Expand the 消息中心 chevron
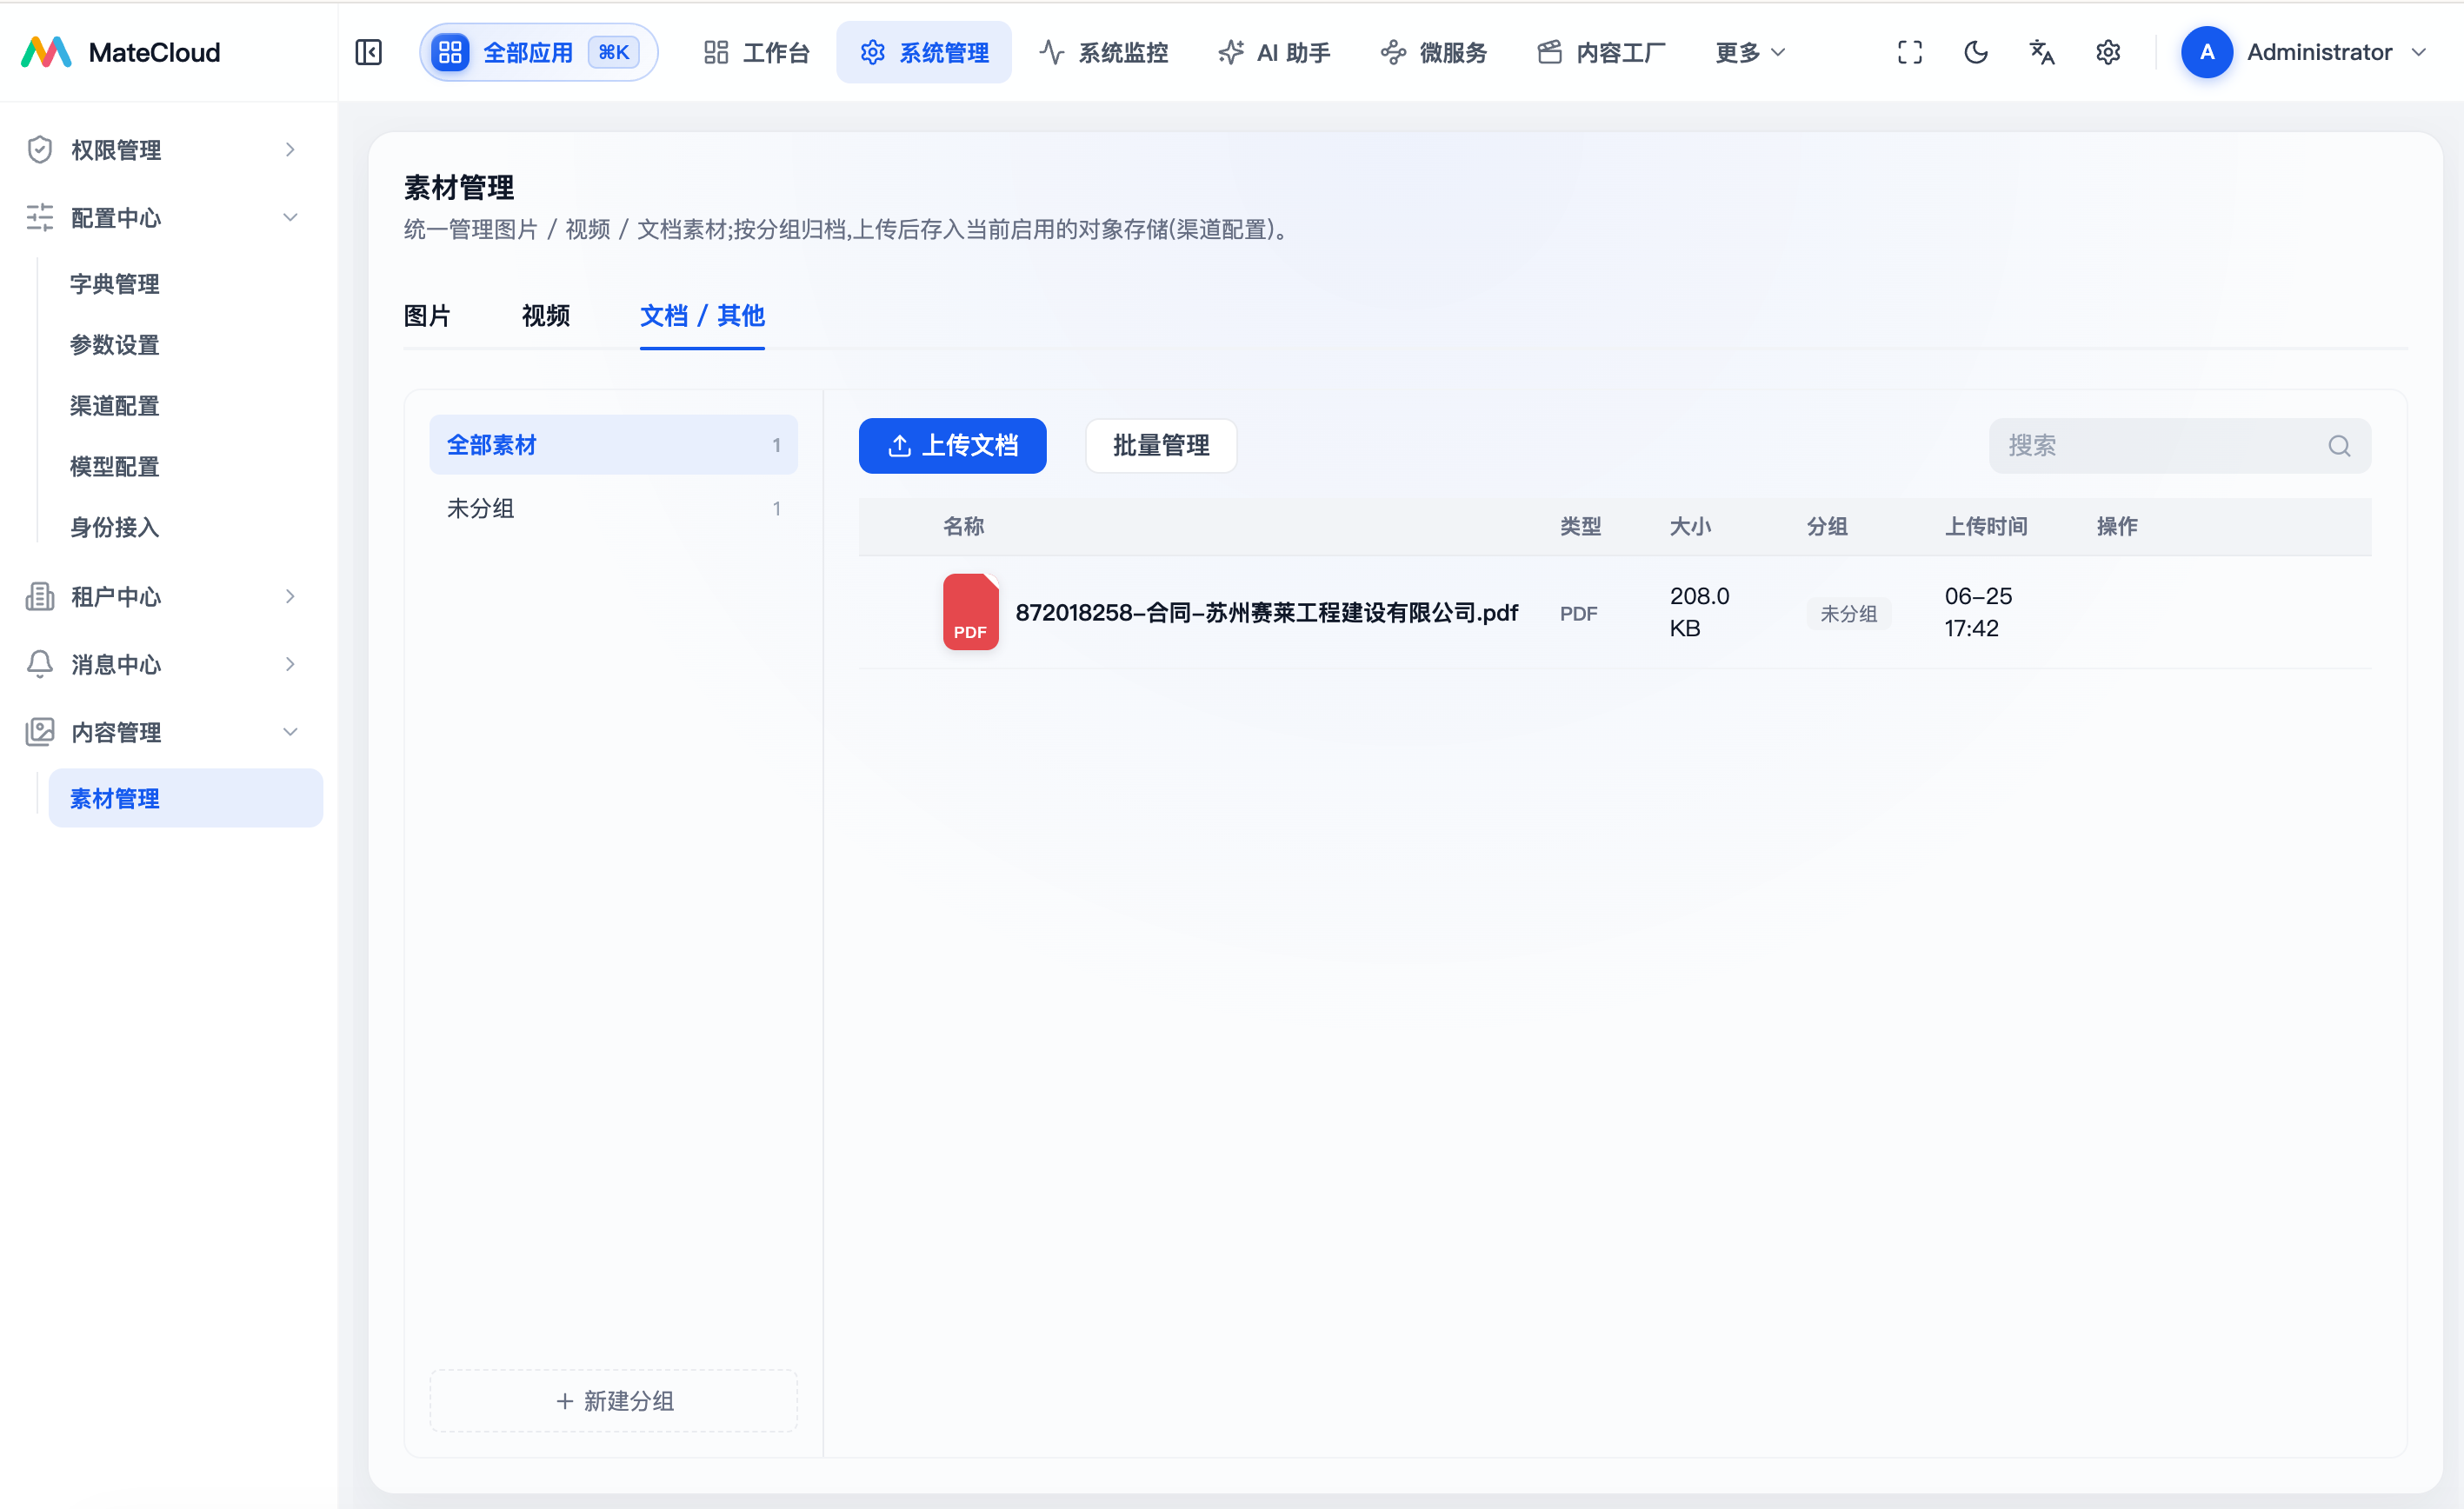Image resolution: width=2464 pixels, height=1509 pixels. (290, 664)
